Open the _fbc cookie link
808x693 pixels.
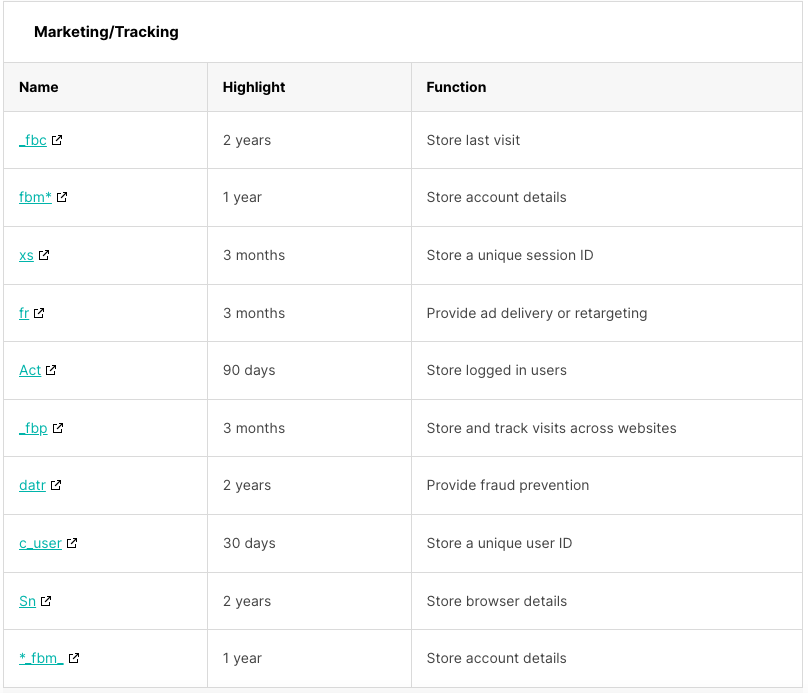coord(33,140)
